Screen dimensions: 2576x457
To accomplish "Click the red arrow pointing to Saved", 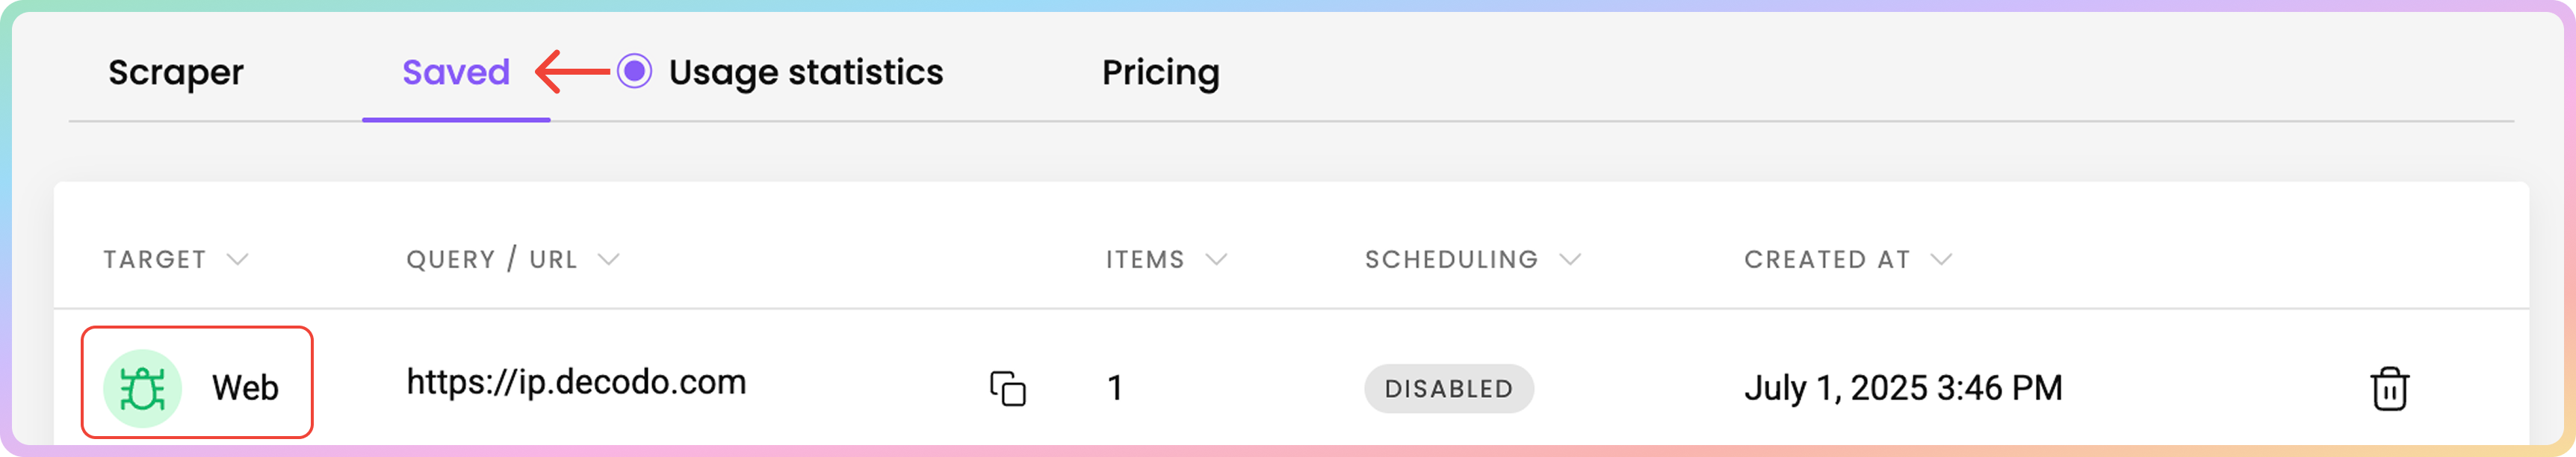I will tap(572, 72).
